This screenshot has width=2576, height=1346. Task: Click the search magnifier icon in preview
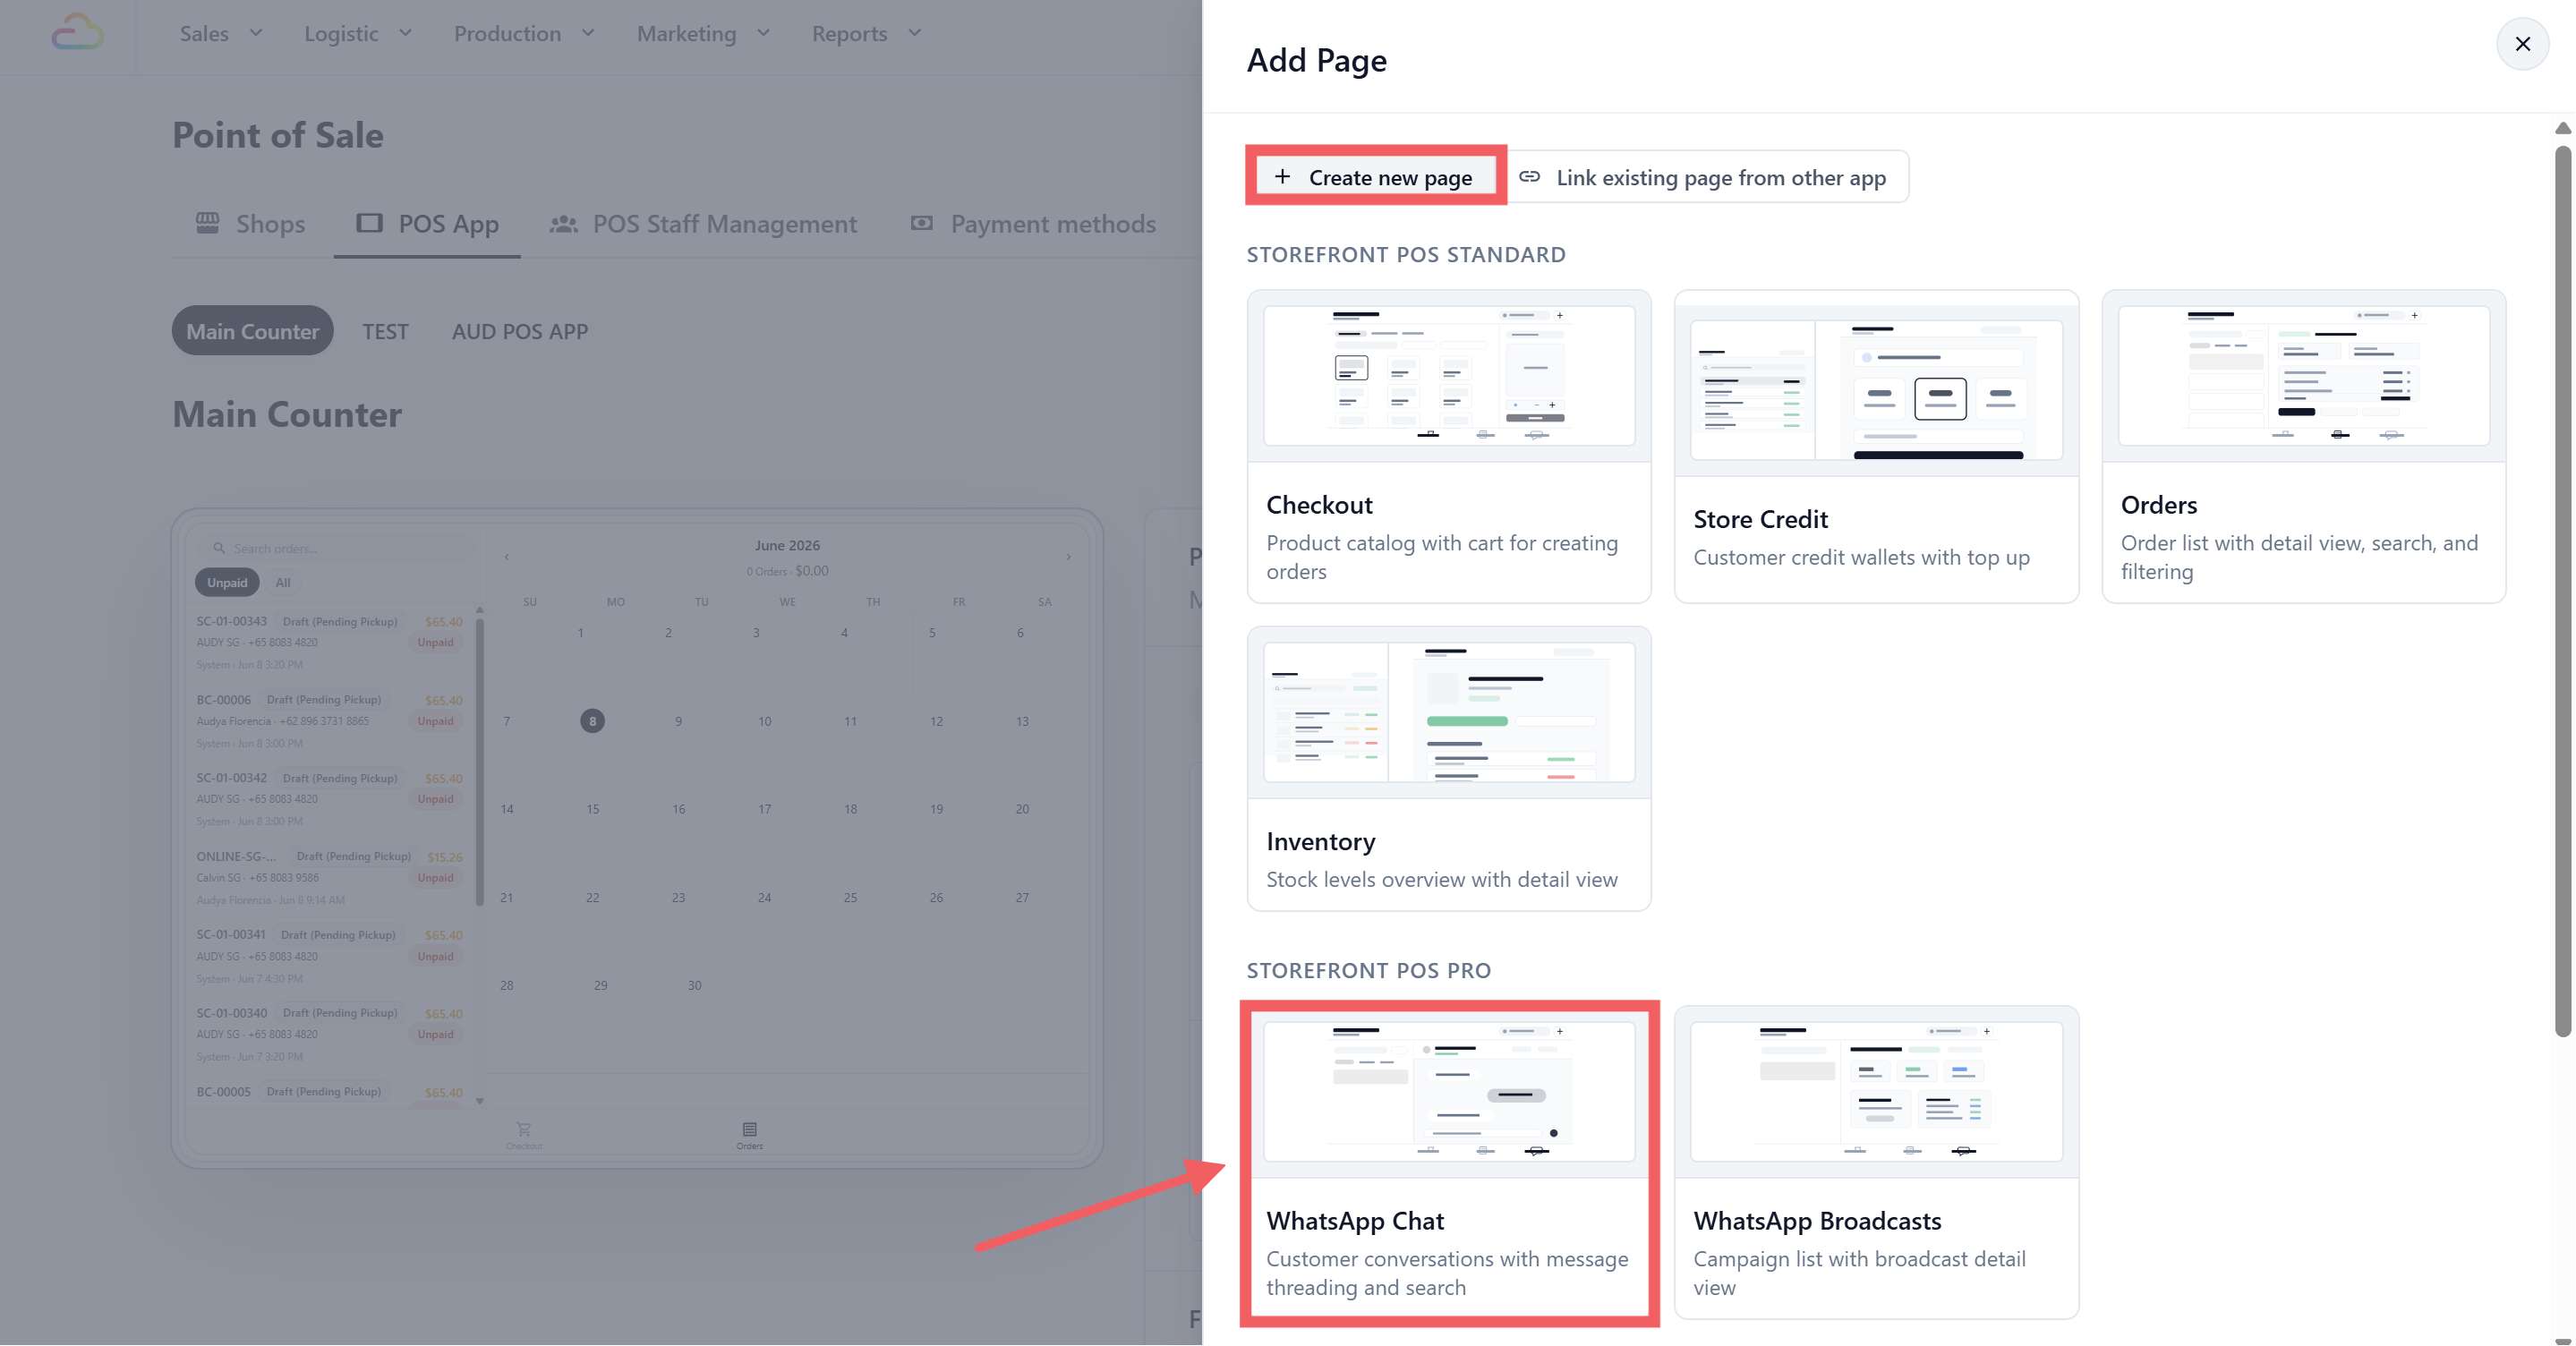(x=219, y=548)
